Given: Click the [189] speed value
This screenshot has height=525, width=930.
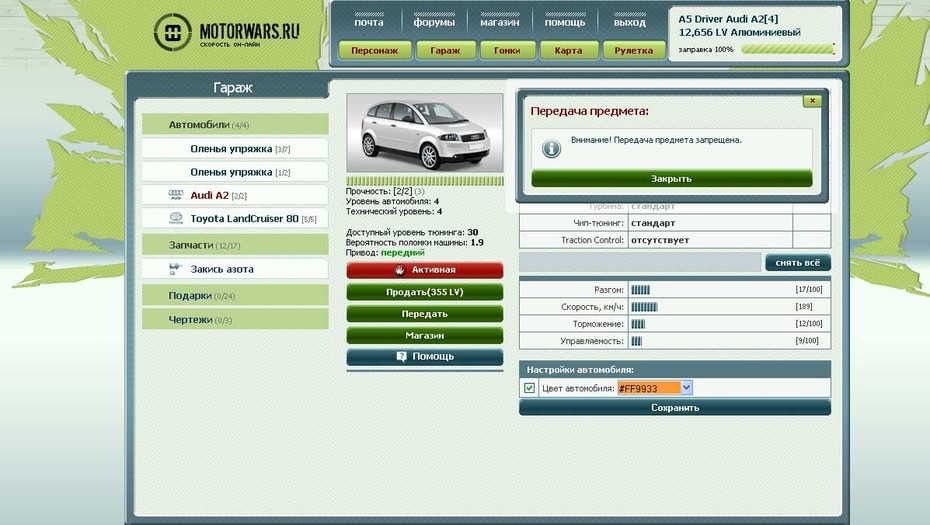Looking at the screenshot, I should [804, 307].
